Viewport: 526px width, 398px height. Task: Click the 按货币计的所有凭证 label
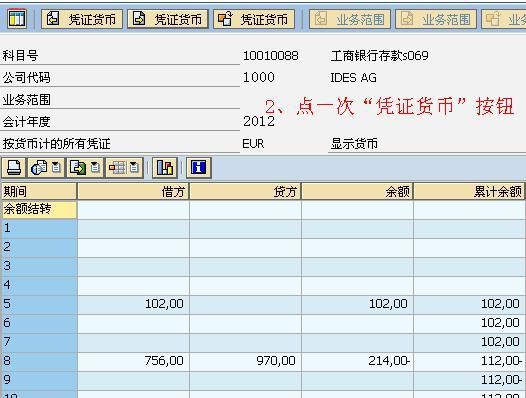point(57,144)
